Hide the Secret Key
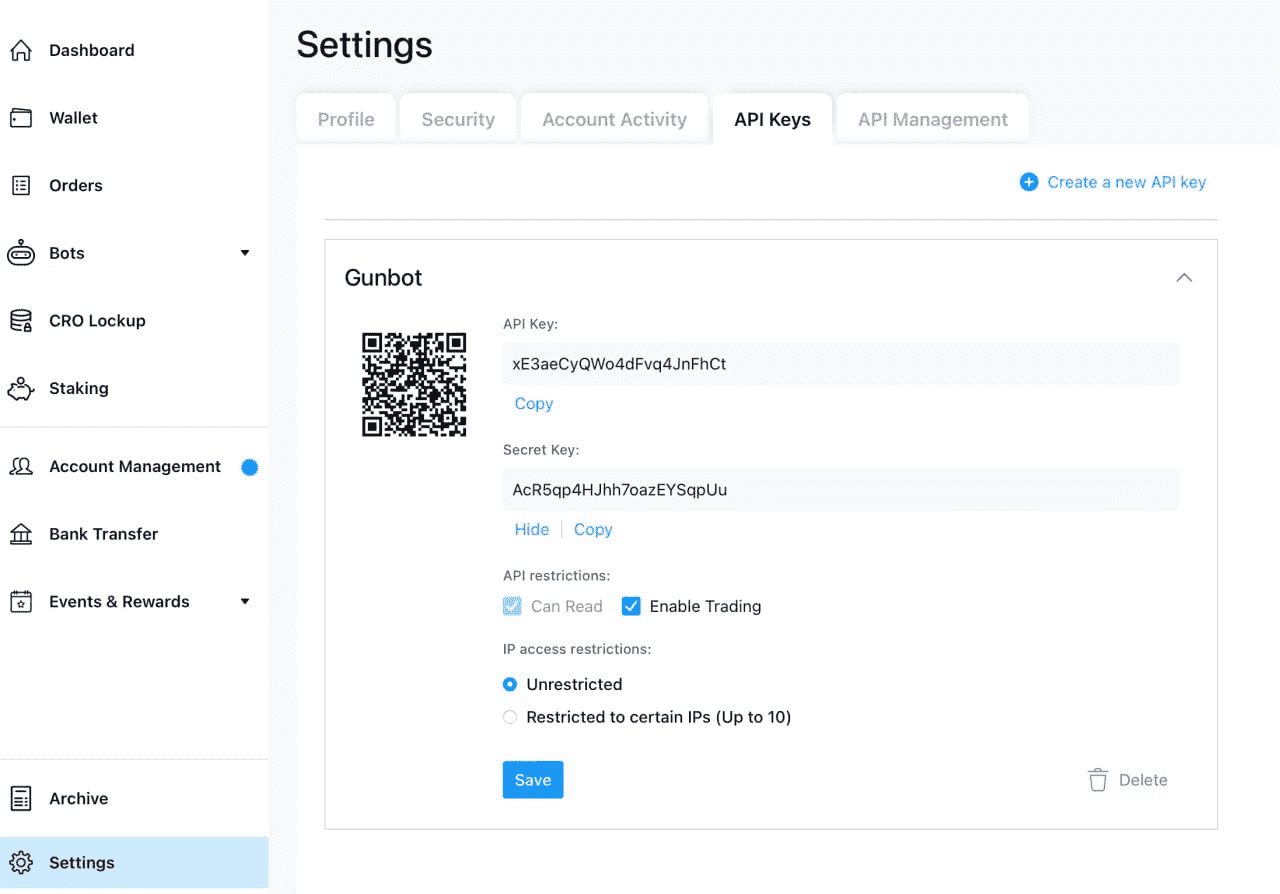Screen dimensions: 1280x894 (x=532, y=530)
